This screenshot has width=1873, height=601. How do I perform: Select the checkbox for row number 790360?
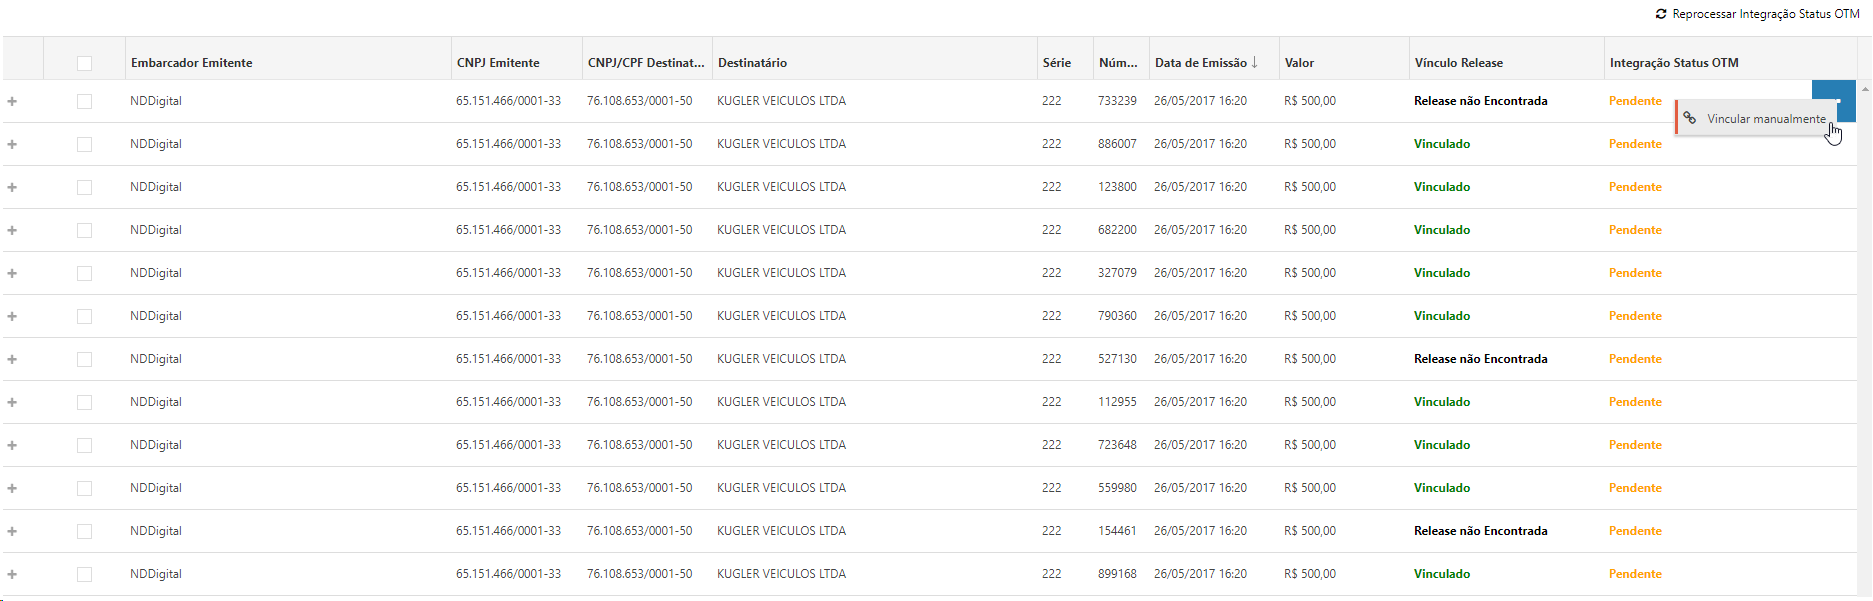[84, 316]
